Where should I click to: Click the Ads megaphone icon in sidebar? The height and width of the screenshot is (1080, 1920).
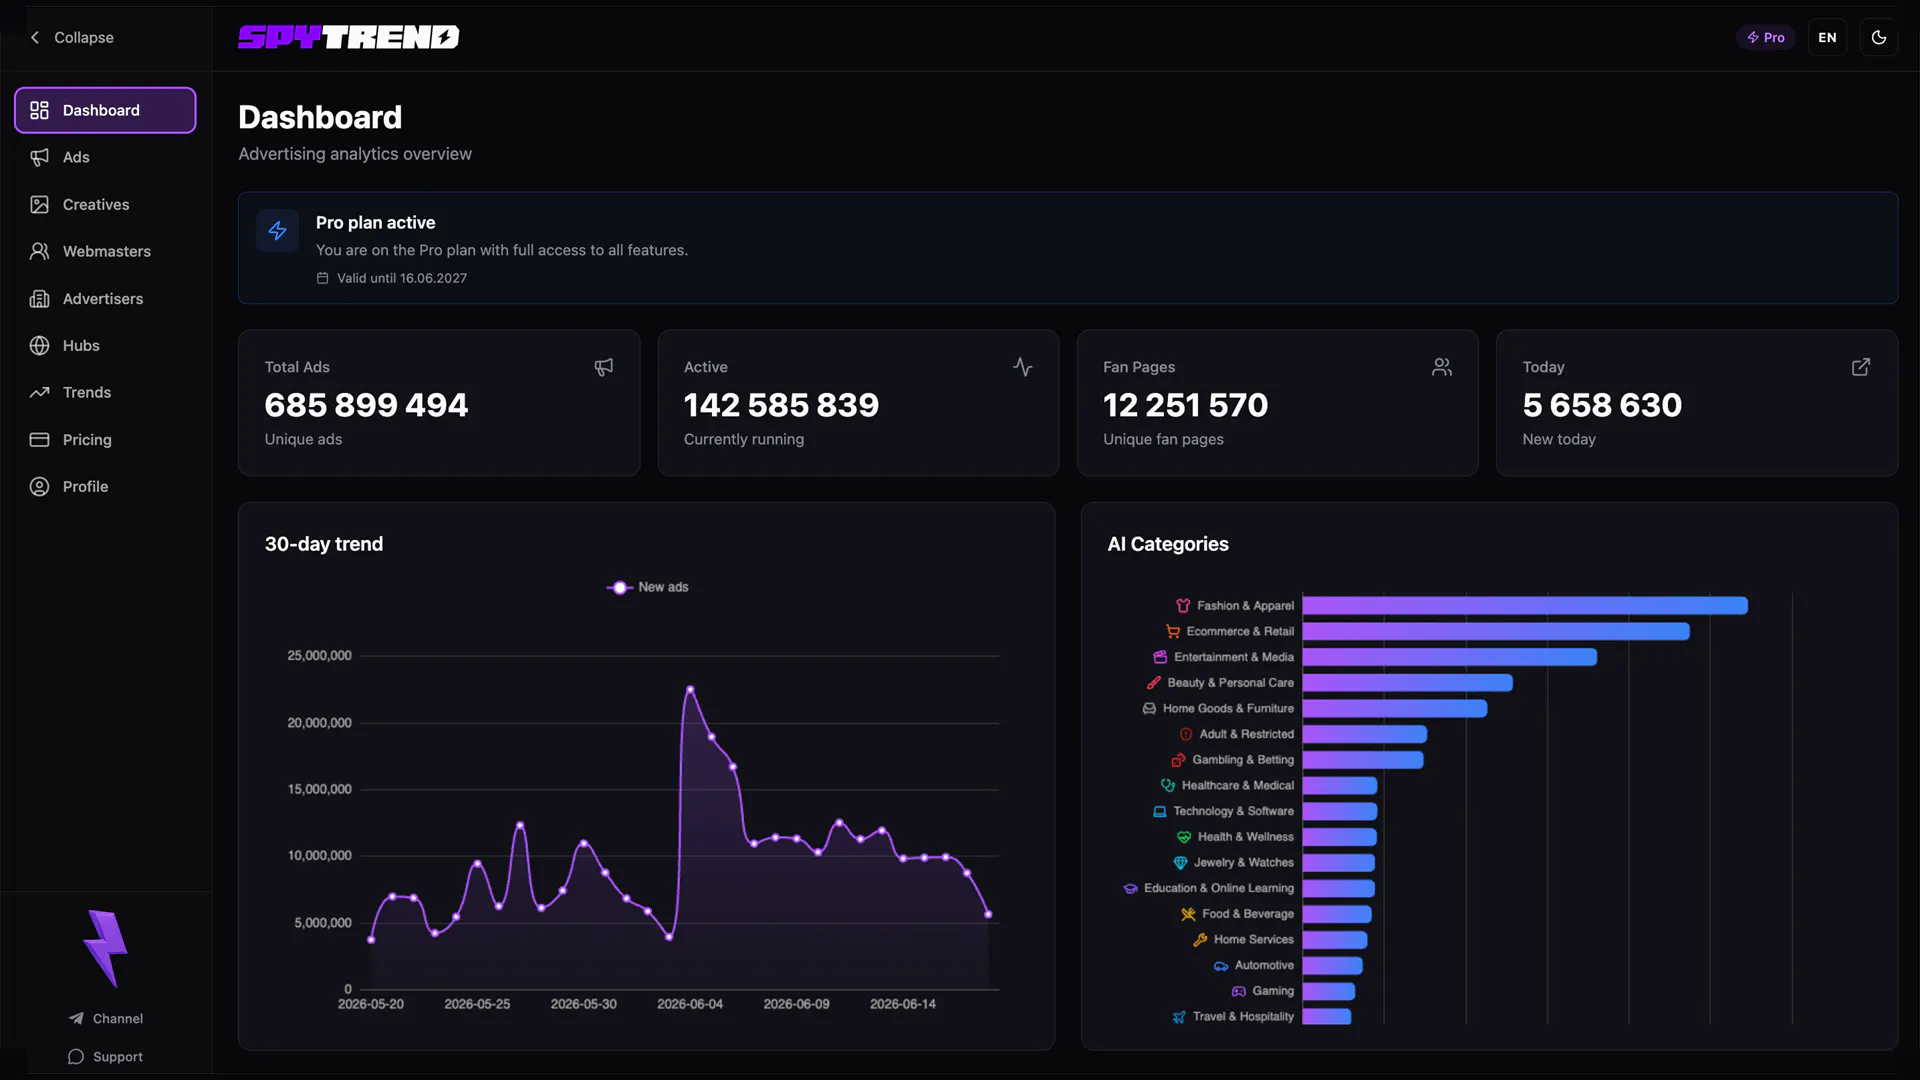(x=39, y=157)
